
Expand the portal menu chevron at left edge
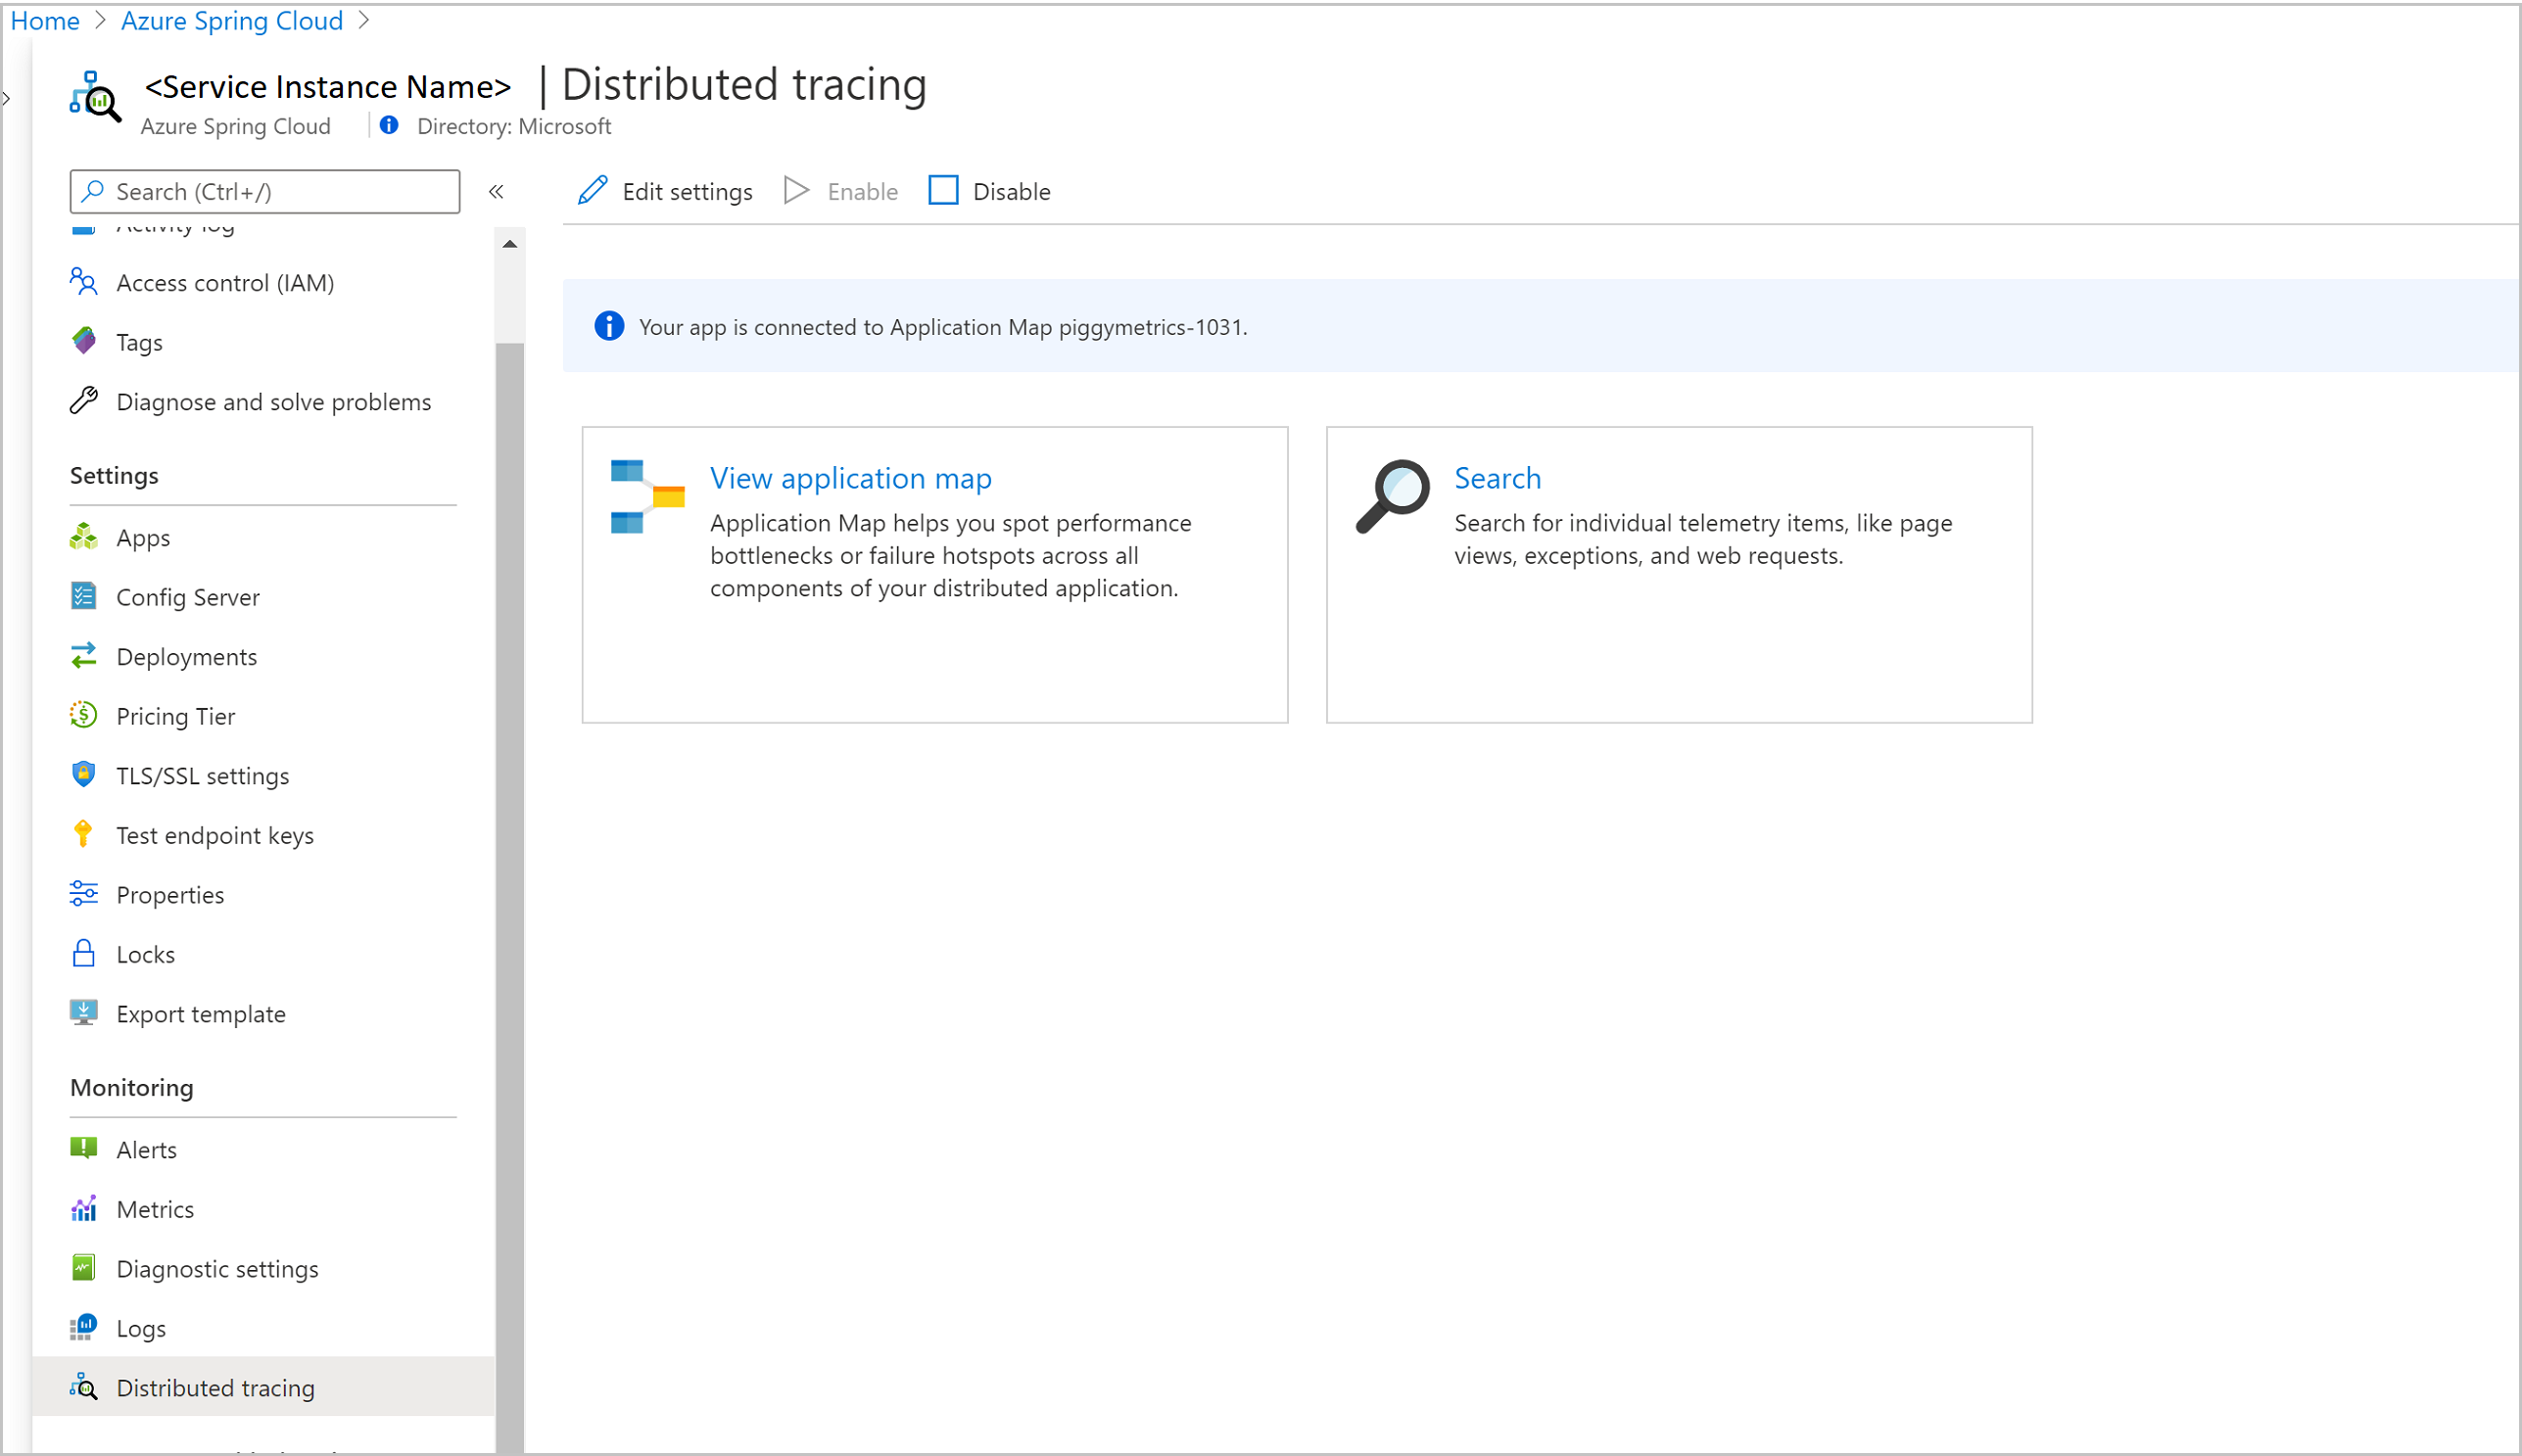[x=7, y=98]
